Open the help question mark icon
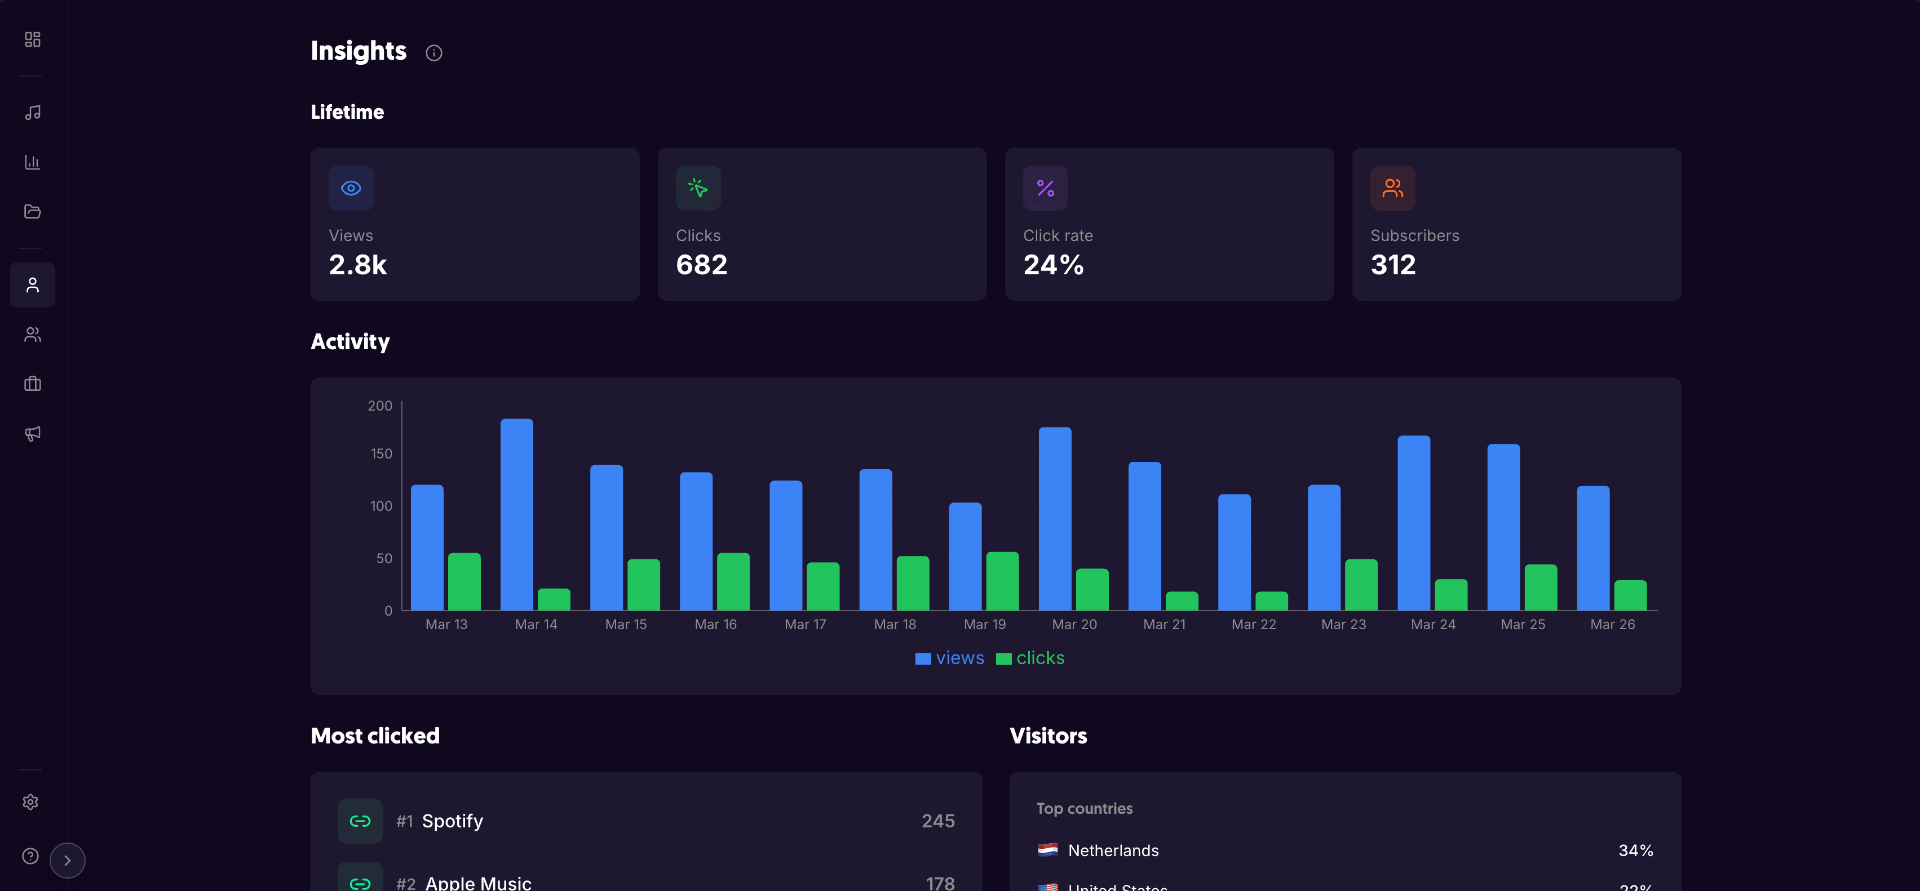Image resolution: width=1920 pixels, height=891 pixels. click(31, 856)
